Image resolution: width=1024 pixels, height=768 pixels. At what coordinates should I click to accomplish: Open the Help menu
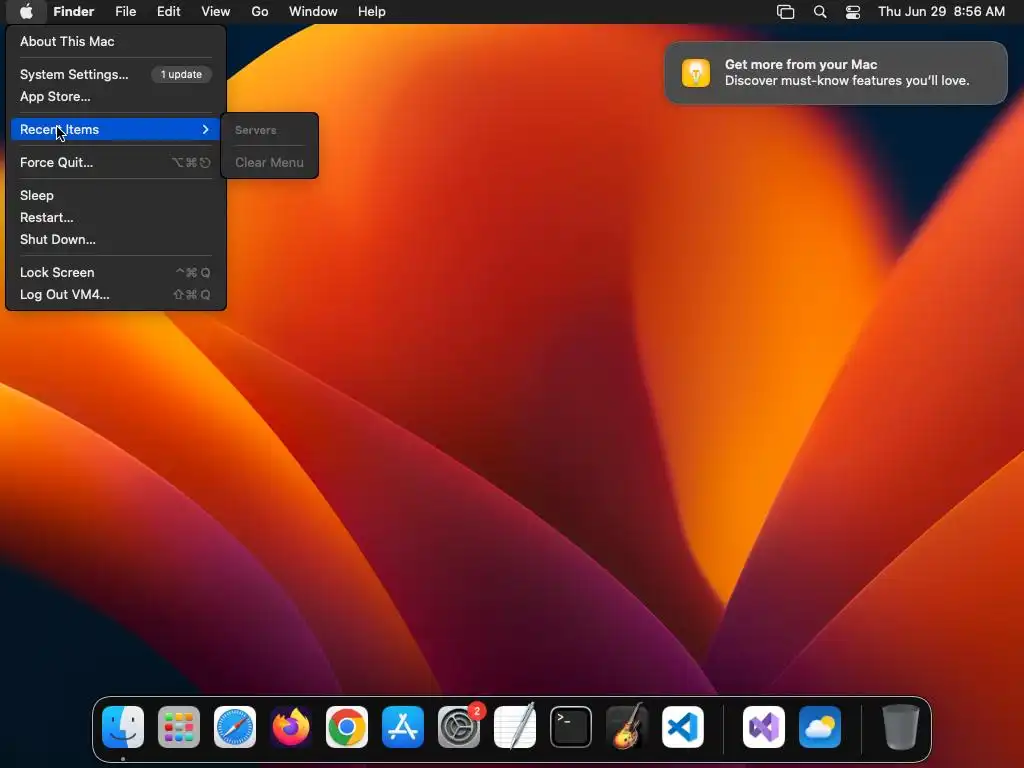(372, 12)
